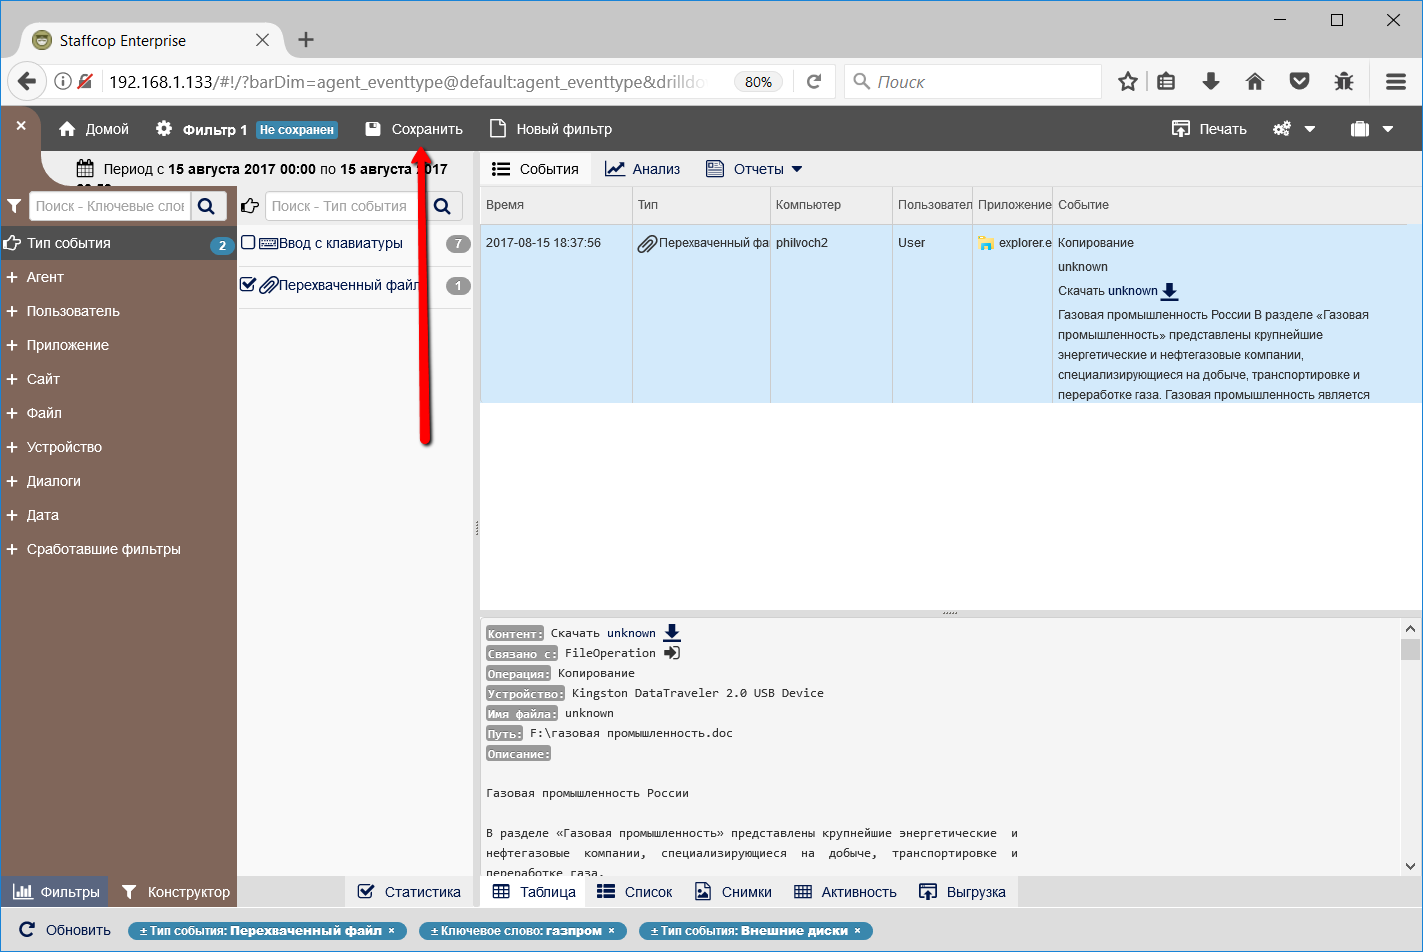Close the left panel with the X icon

click(x=21, y=126)
